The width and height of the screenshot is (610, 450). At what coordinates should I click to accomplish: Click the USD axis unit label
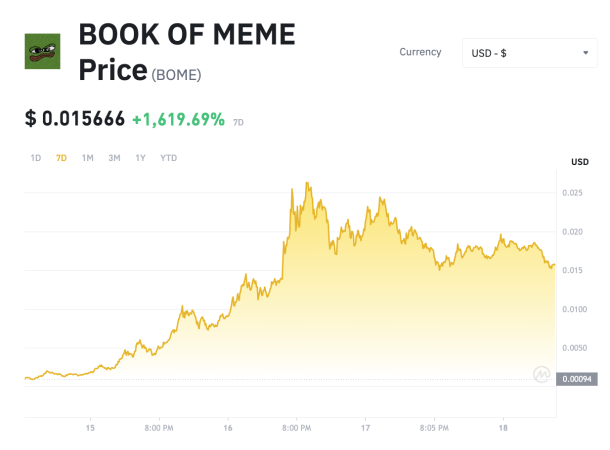(579, 162)
